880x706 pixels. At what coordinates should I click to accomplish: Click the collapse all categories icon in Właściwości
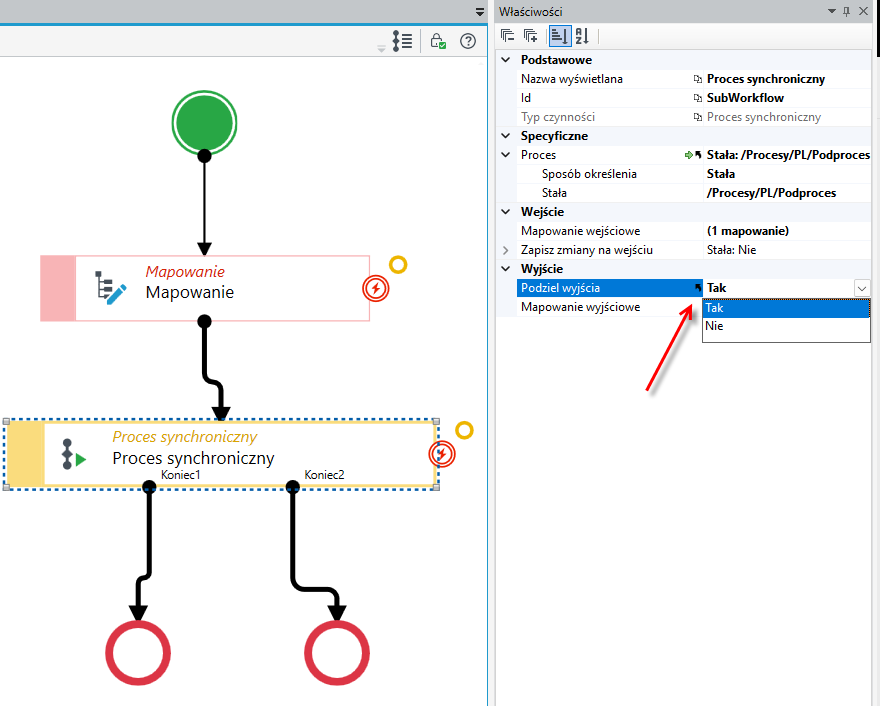[507, 36]
